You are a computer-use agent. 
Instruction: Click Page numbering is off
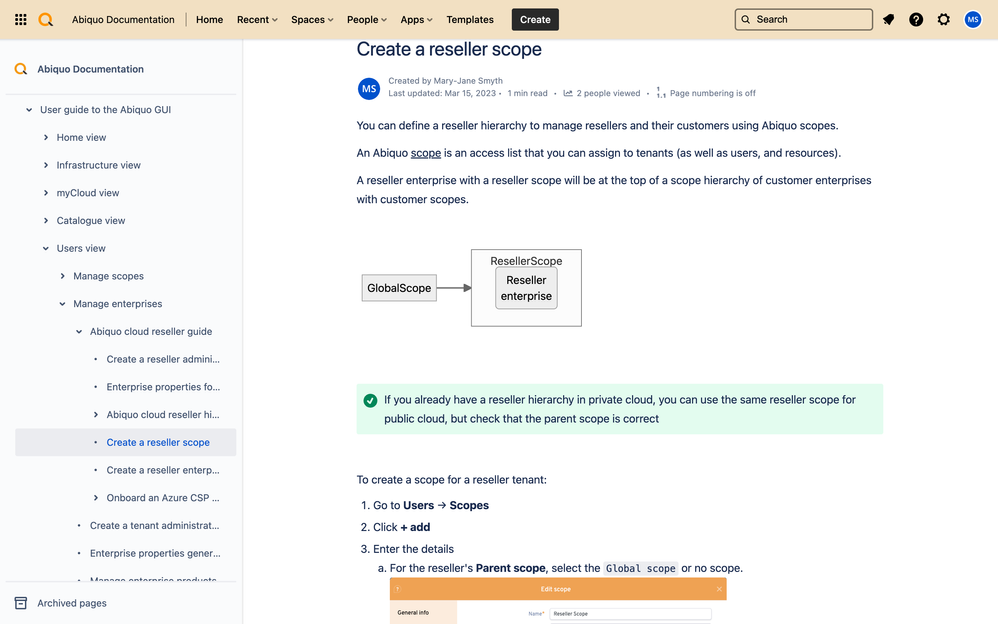712,93
